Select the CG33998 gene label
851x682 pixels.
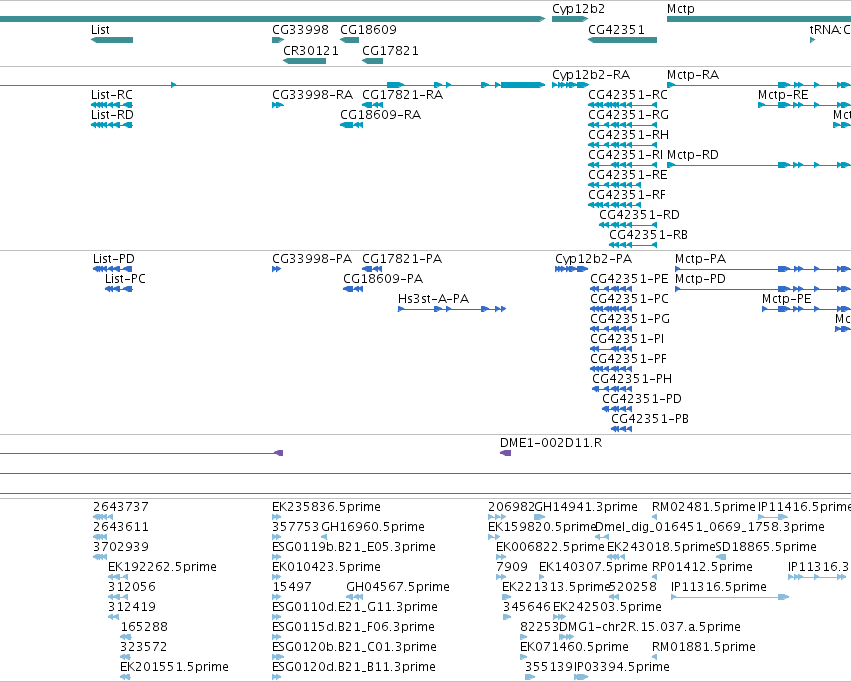click(x=300, y=29)
